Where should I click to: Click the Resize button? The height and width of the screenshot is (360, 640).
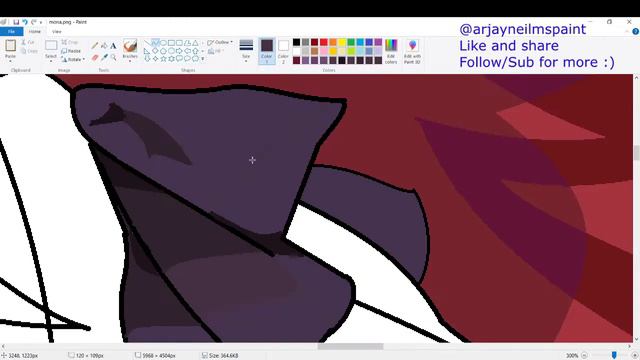coord(71,51)
